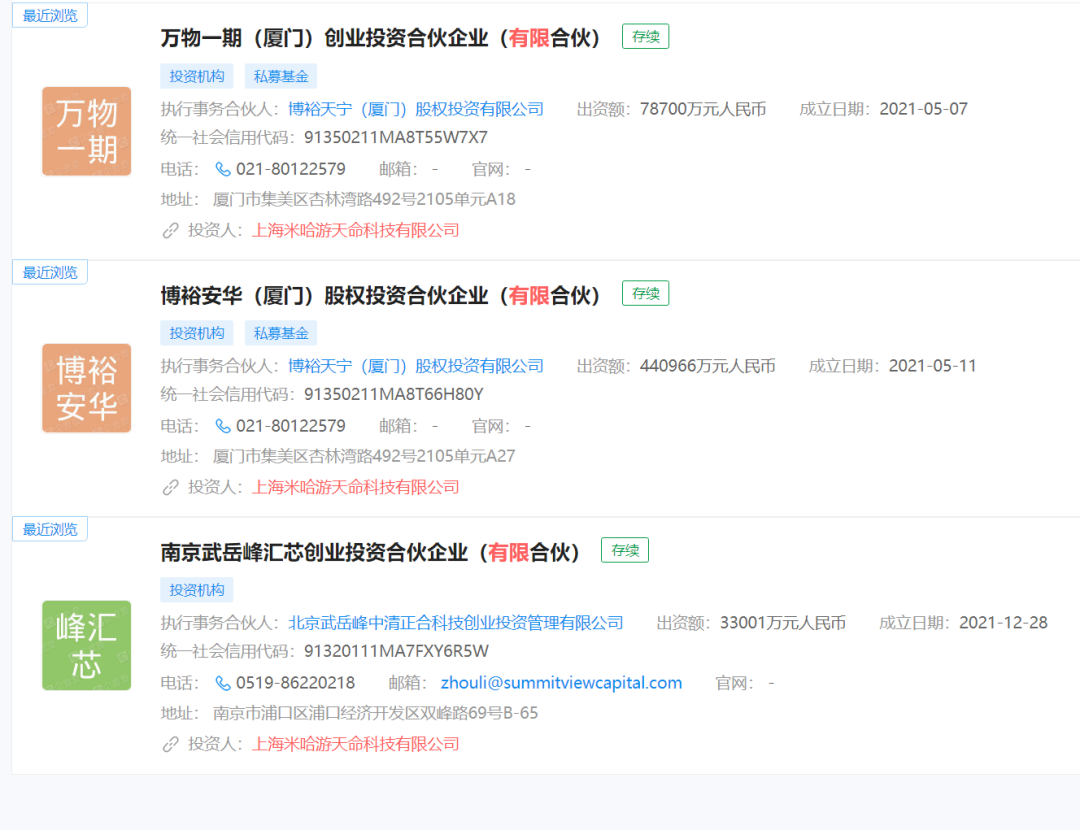Click link icon before 投资人 in 博裕安华 card

[x=170, y=488]
